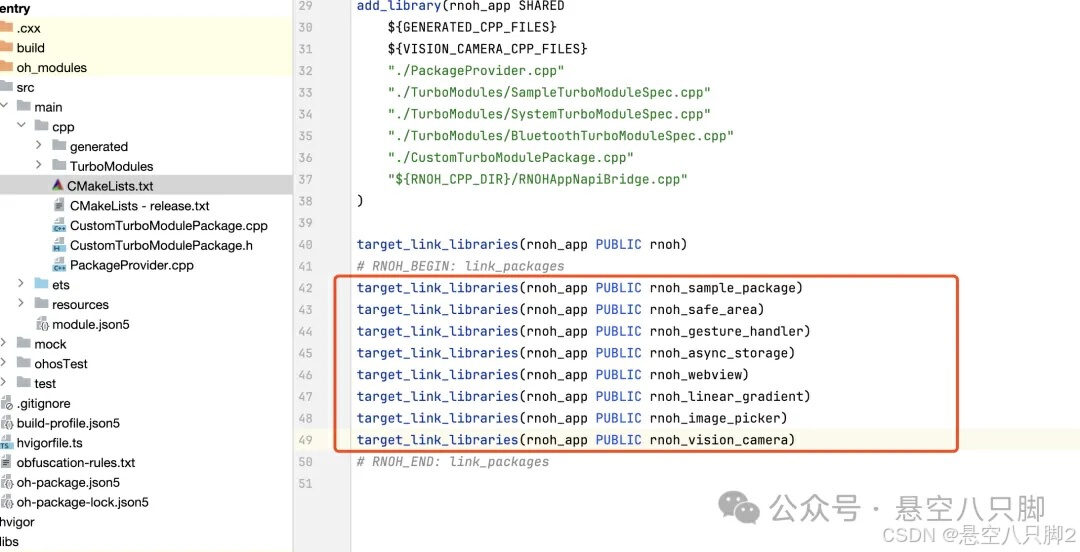Screen dimensions: 1080x552
Task: Click the obfuscation-rules.txt file icon
Action: 6,462
